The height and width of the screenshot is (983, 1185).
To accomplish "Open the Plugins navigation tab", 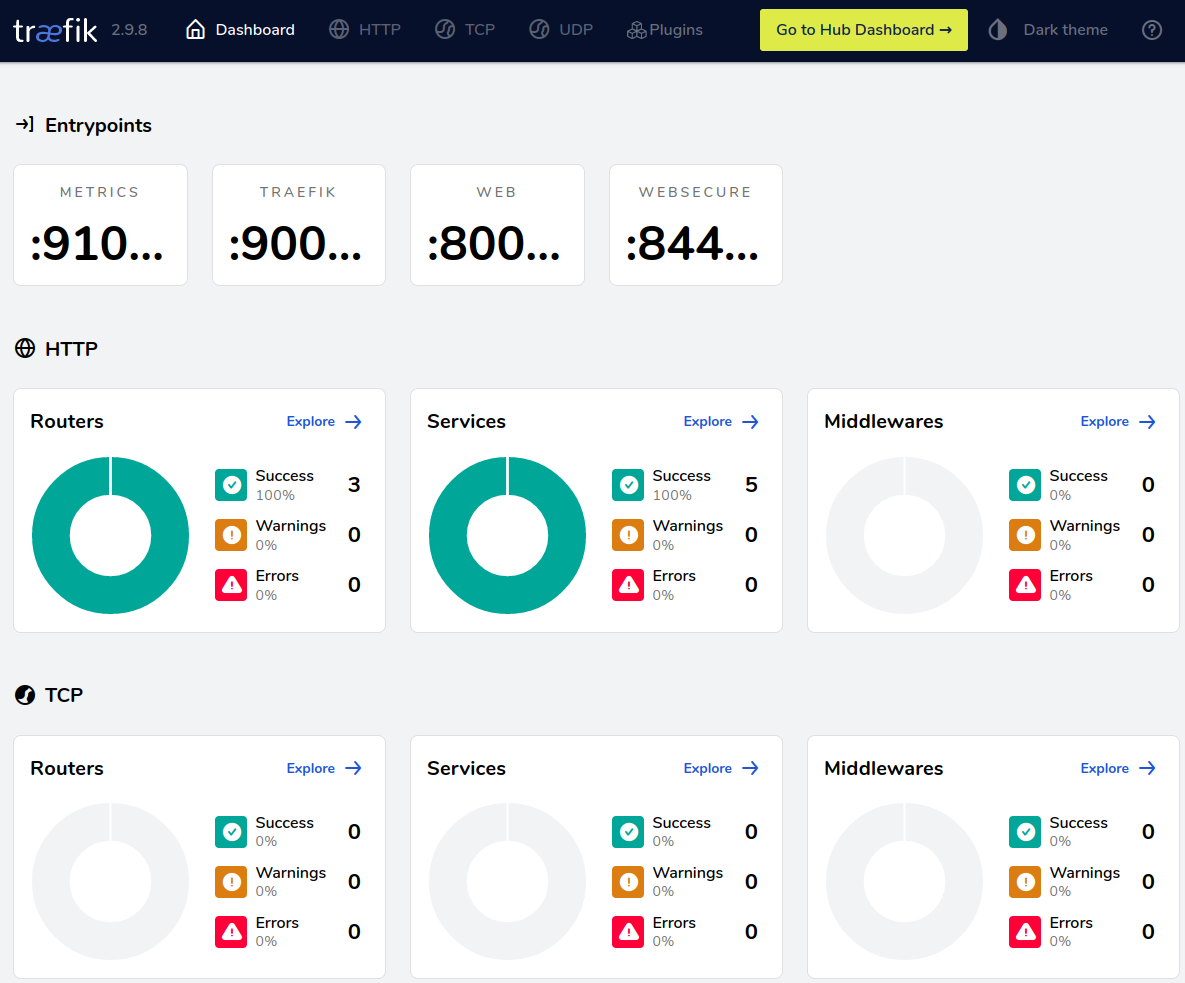I will click(665, 30).
